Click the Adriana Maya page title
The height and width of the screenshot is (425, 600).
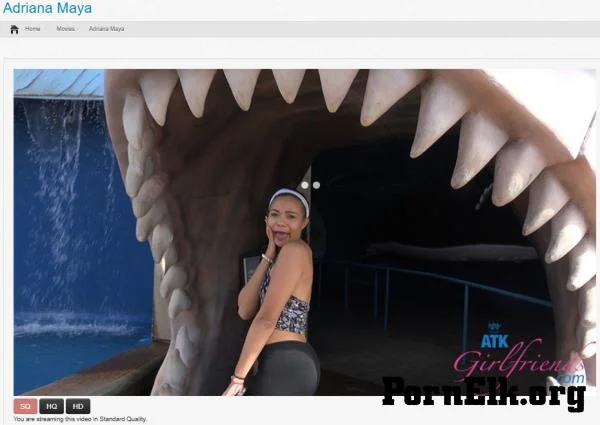pos(47,8)
